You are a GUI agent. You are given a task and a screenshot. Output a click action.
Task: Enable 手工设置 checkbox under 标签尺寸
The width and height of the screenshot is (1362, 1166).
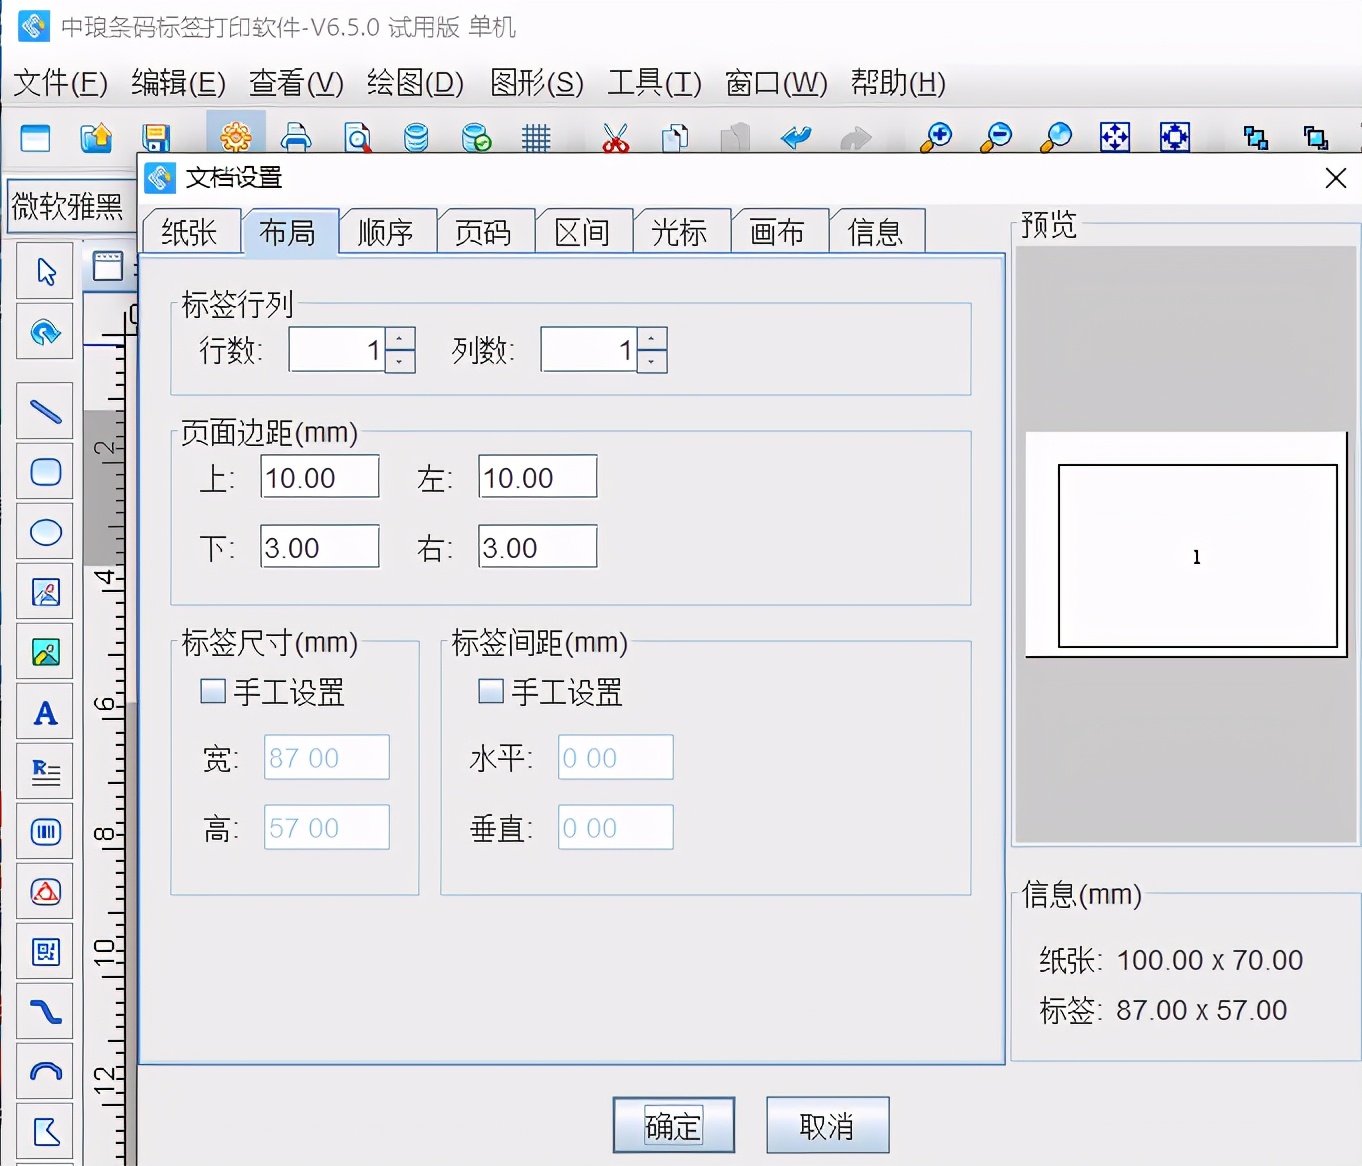coord(213,691)
